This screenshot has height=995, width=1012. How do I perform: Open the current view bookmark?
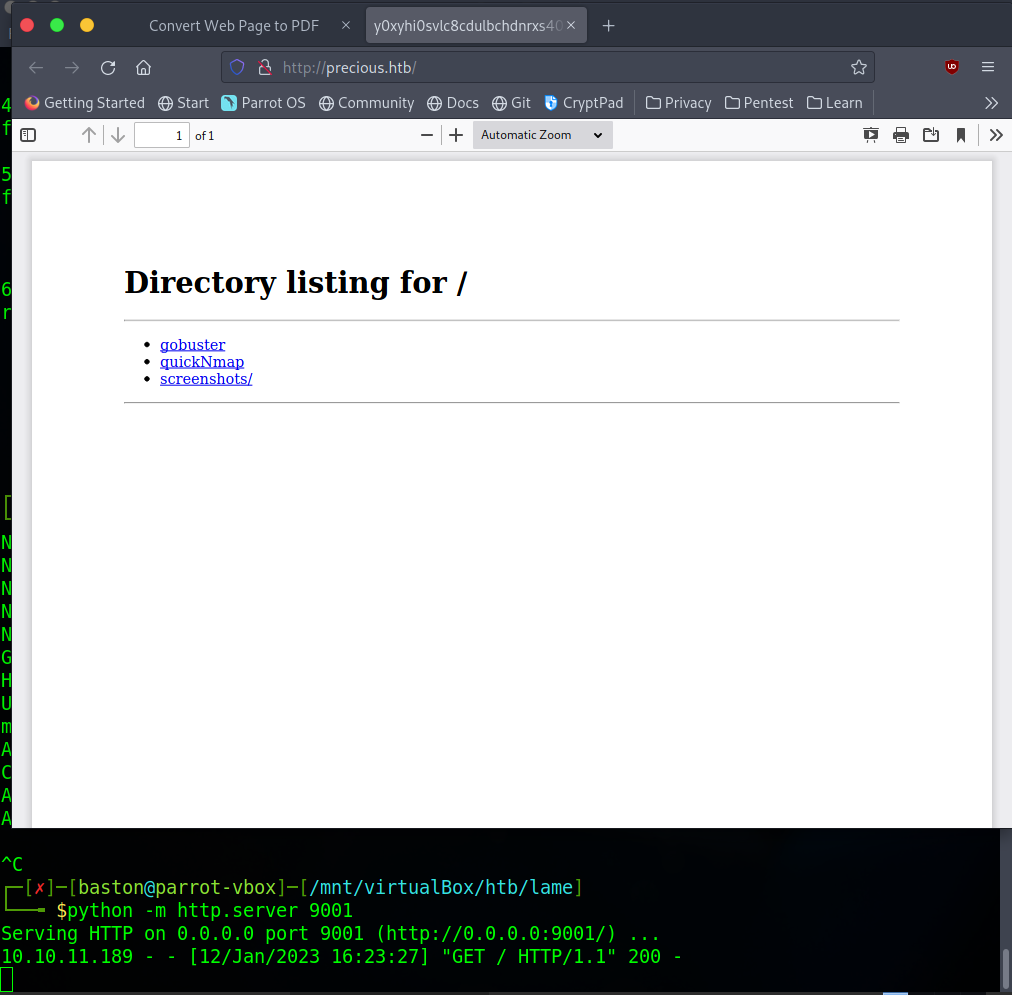(961, 134)
